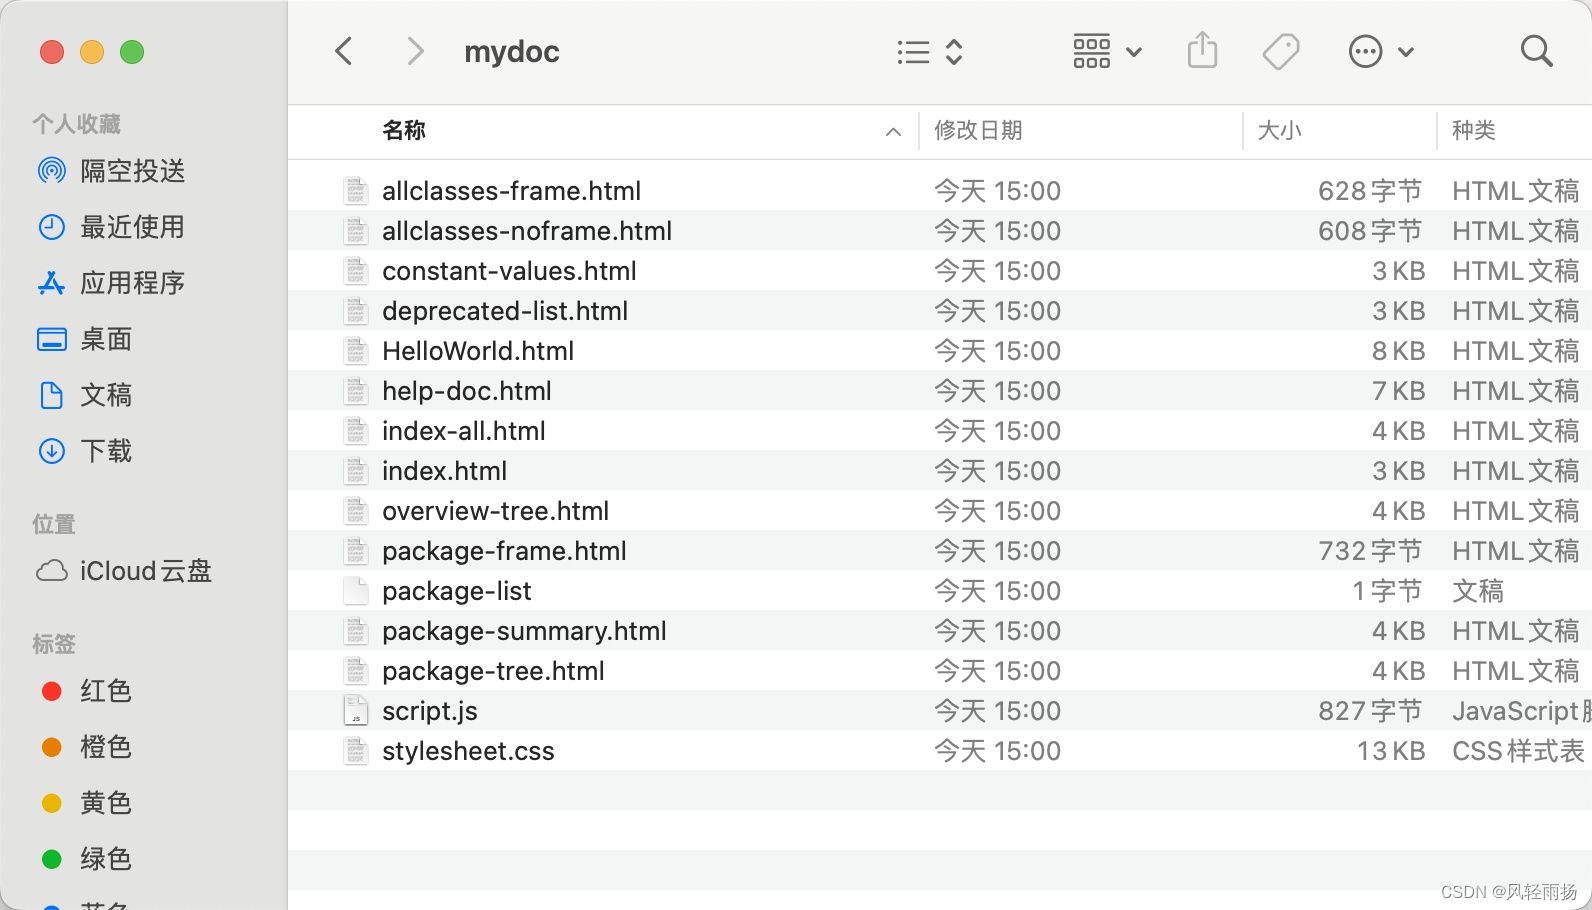Toggle sort direction arrow in 名称 column
Screen dimensions: 1592x910
point(893,132)
